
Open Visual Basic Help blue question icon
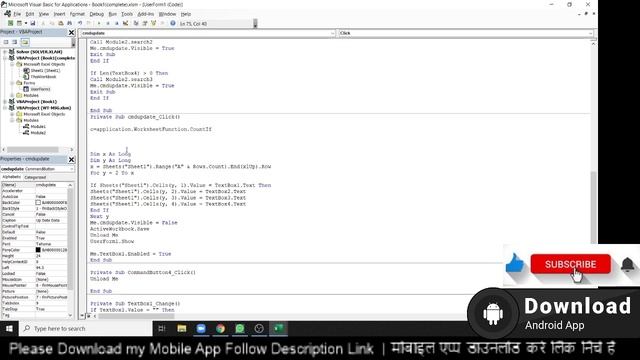(173, 23)
